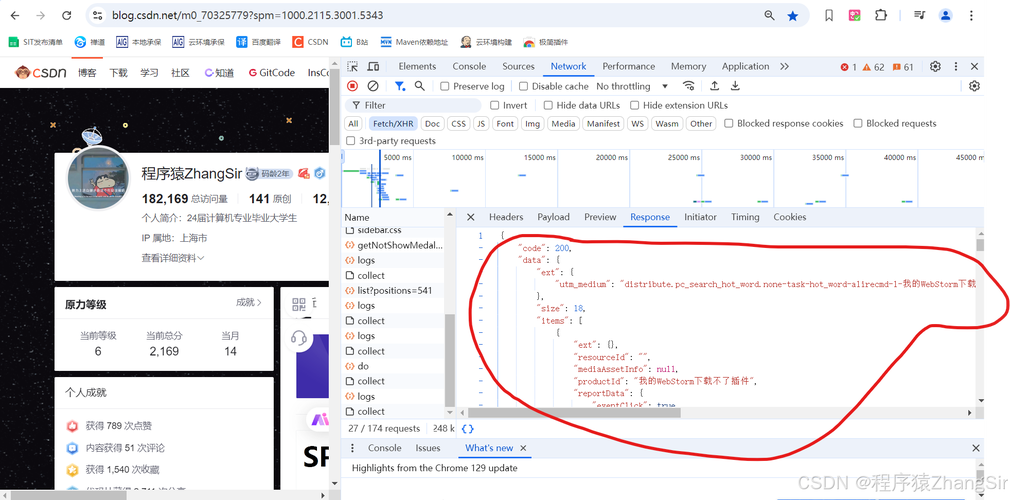The width and height of the screenshot is (1010, 500).
Task: Open DevTools settings gear
Action: tap(935, 66)
